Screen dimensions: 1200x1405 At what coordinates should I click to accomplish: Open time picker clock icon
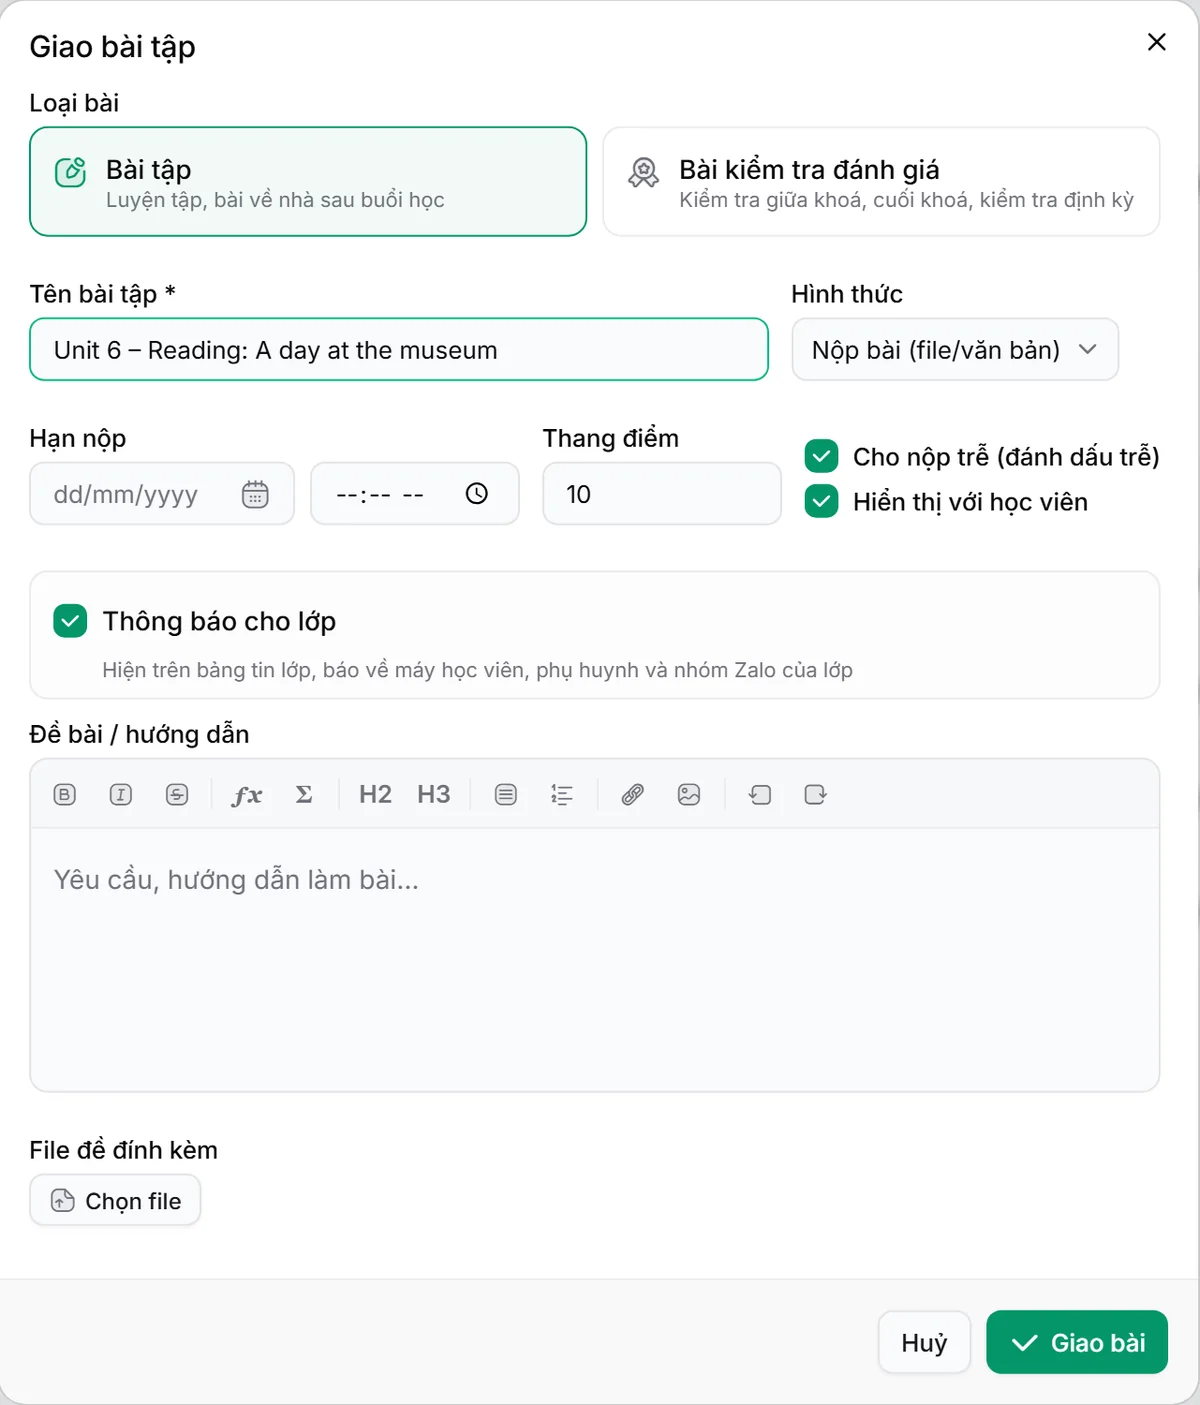coord(477,493)
